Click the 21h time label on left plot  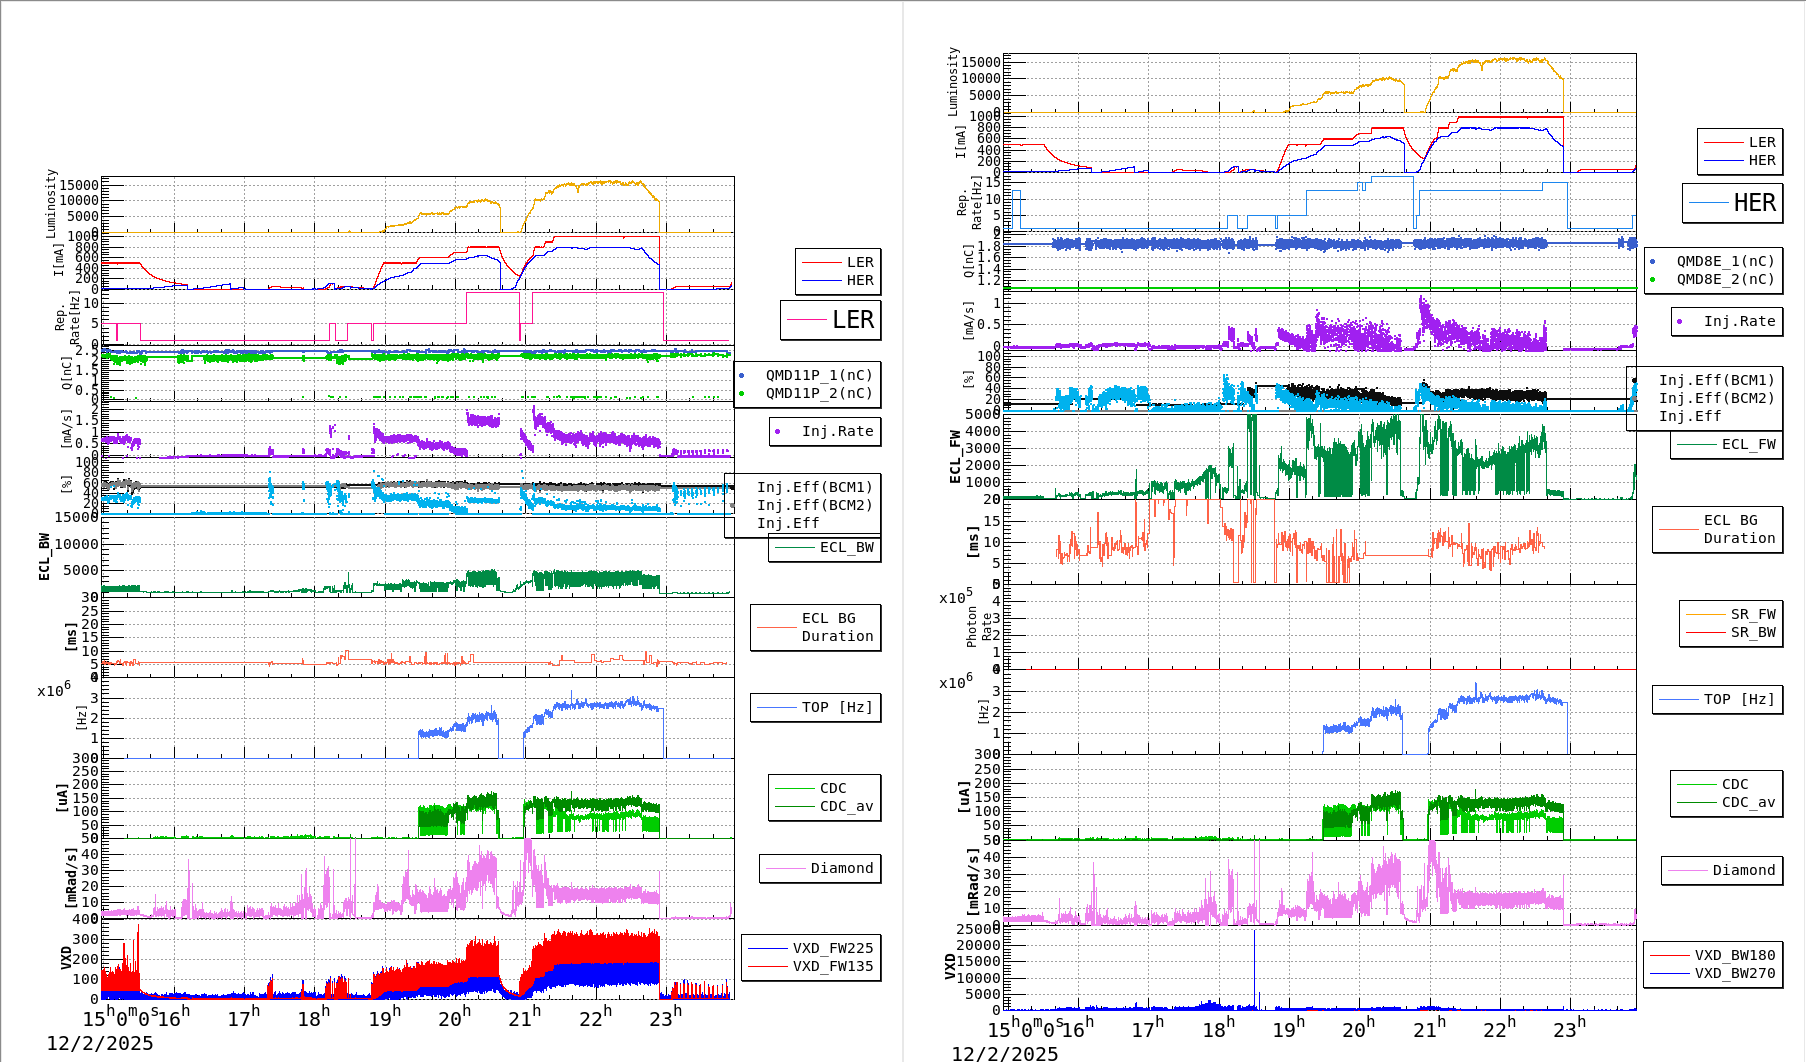click(x=524, y=1018)
